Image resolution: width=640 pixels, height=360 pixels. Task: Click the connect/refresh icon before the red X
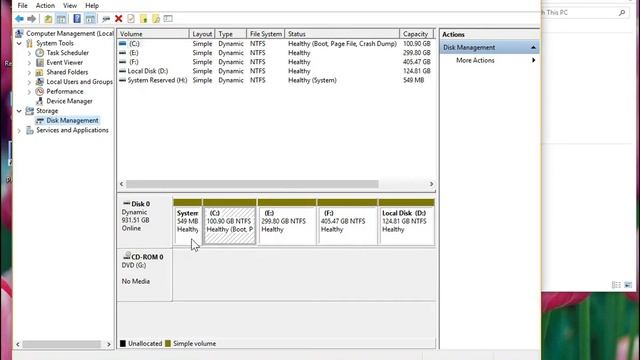[106, 19]
